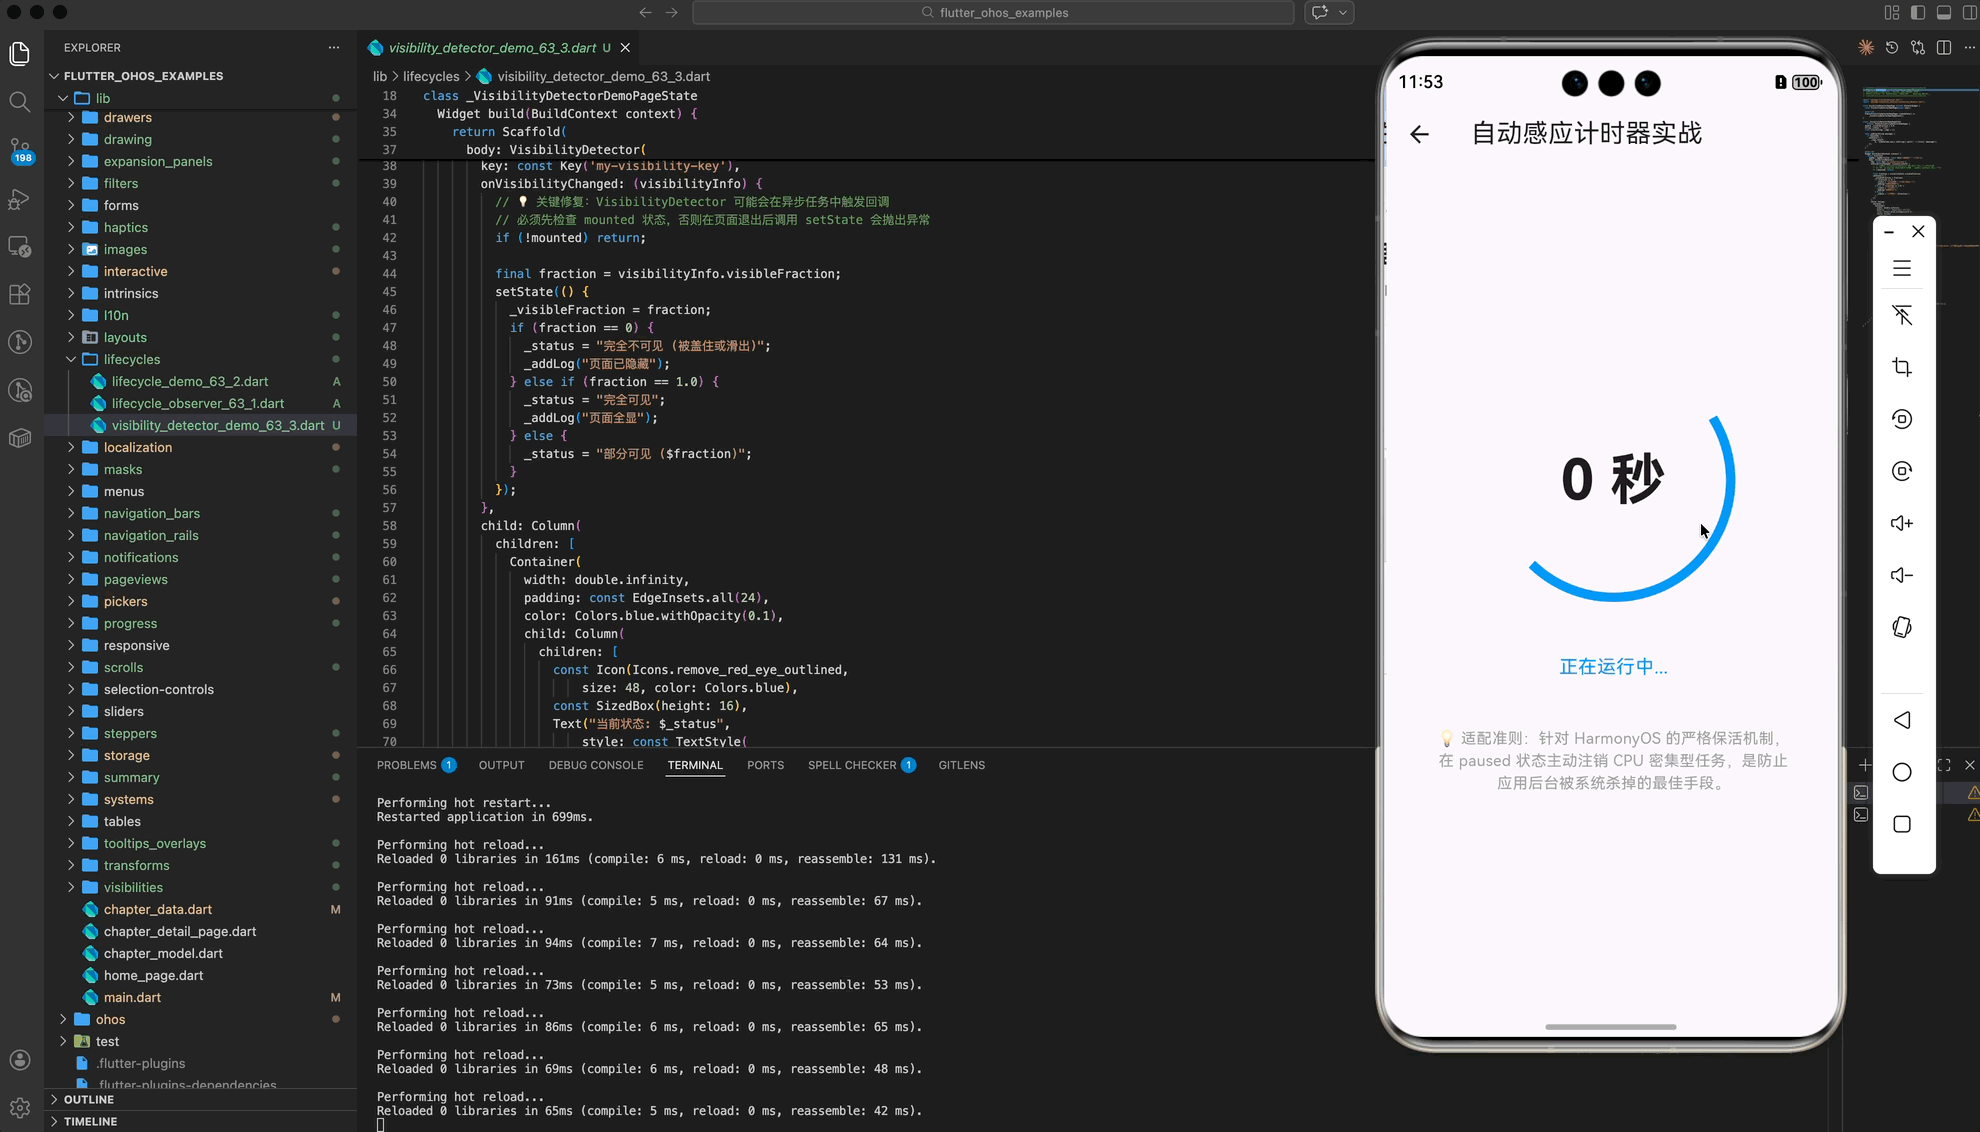Toggle the primary sidebar layout icon
The image size is (1980, 1132).
coord(1917,13)
